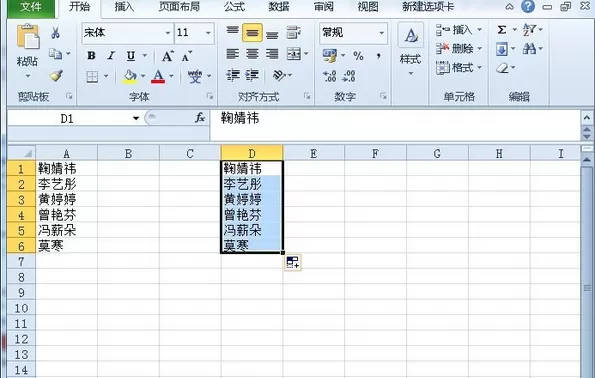
Task: Expand font color palette arrow
Action: tap(171, 76)
